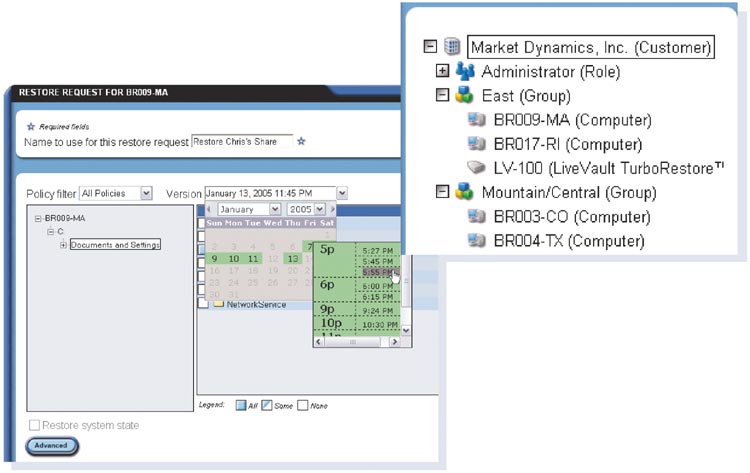Click the Market Dynamics customer building icon
The image size is (750, 473).
click(x=453, y=47)
